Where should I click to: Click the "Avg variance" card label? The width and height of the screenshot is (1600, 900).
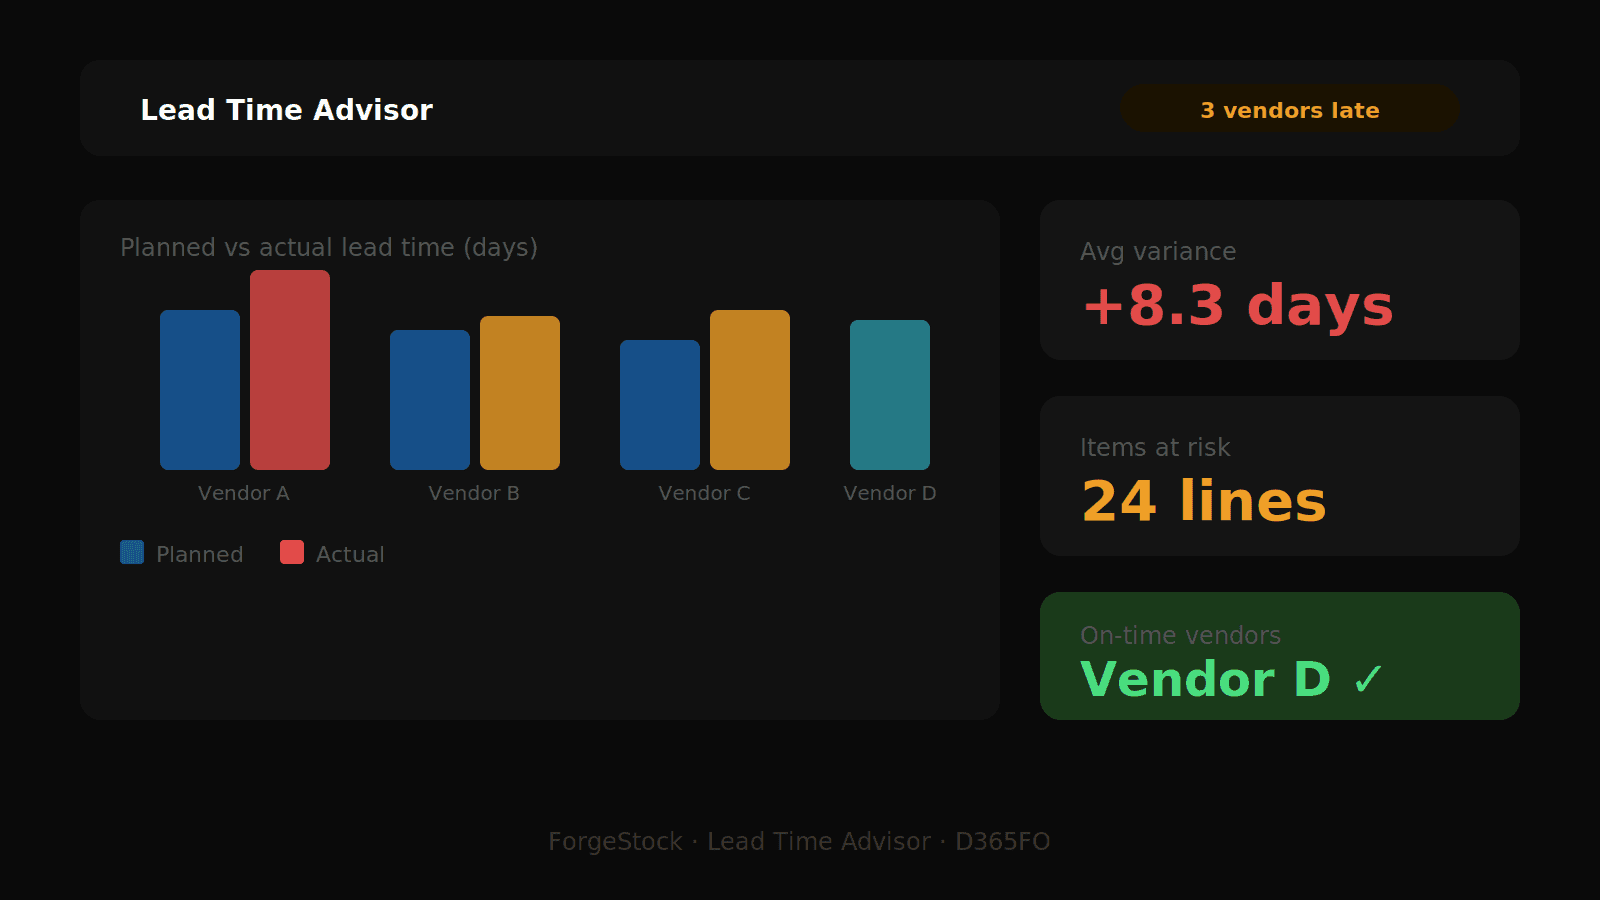click(x=1158, y=251)
